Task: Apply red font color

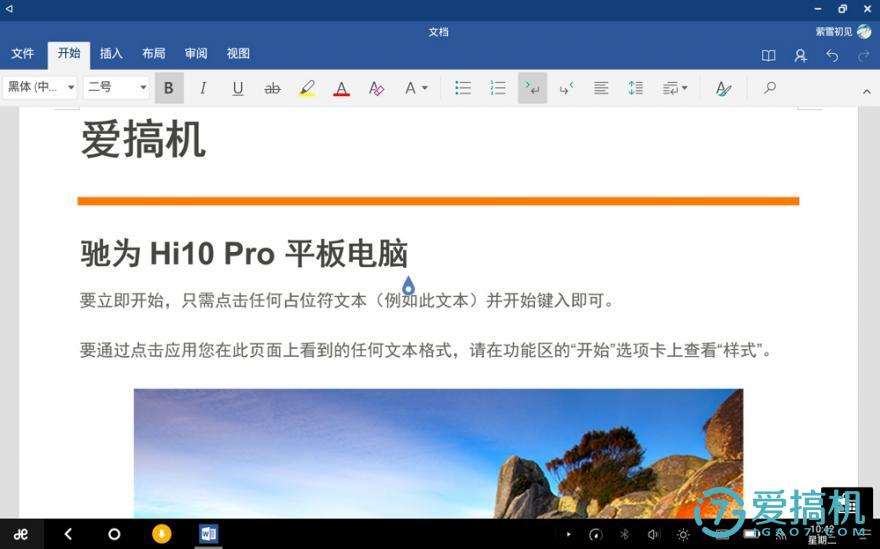Action: pos(341,88)
